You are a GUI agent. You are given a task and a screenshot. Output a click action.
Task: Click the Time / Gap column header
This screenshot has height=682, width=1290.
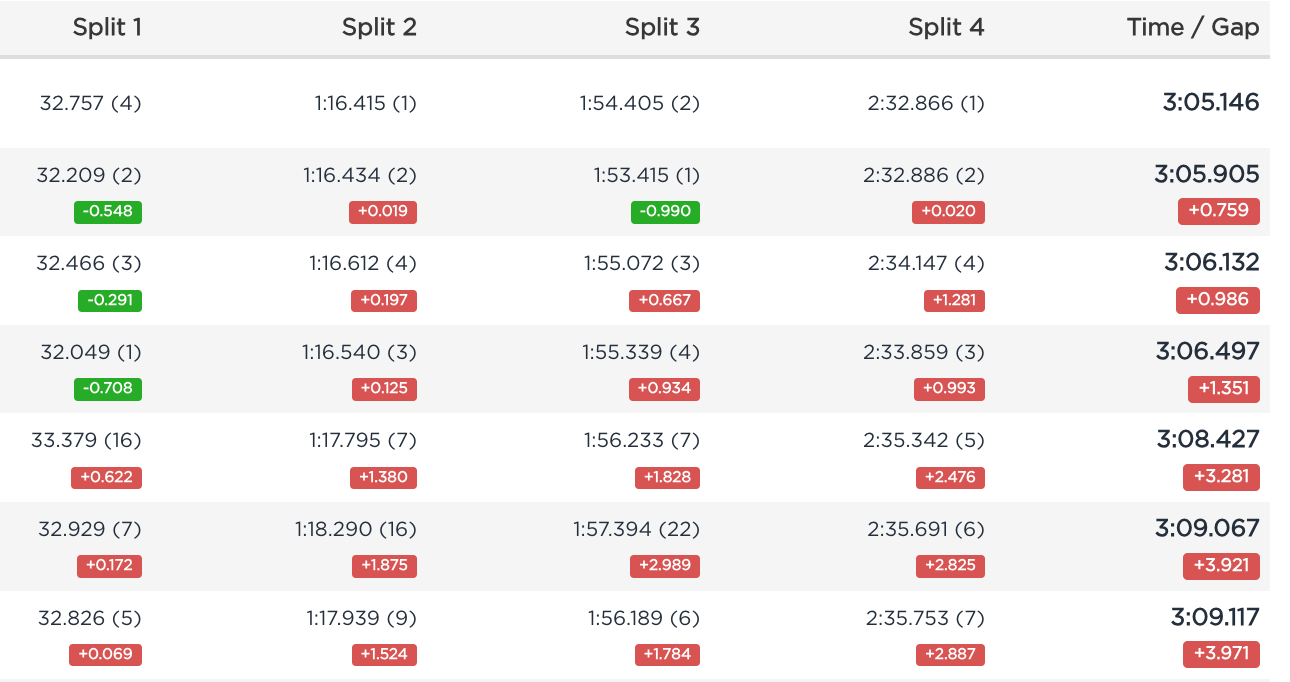point(1192,28)
